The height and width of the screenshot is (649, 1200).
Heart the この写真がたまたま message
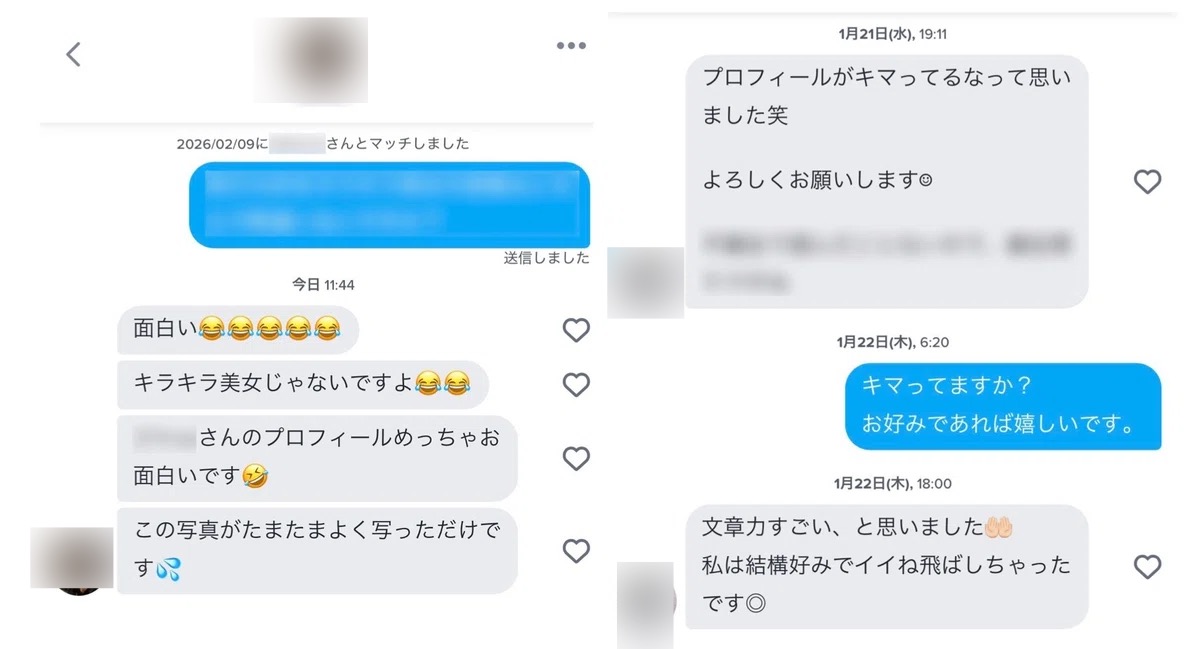(x=576, y=551)
